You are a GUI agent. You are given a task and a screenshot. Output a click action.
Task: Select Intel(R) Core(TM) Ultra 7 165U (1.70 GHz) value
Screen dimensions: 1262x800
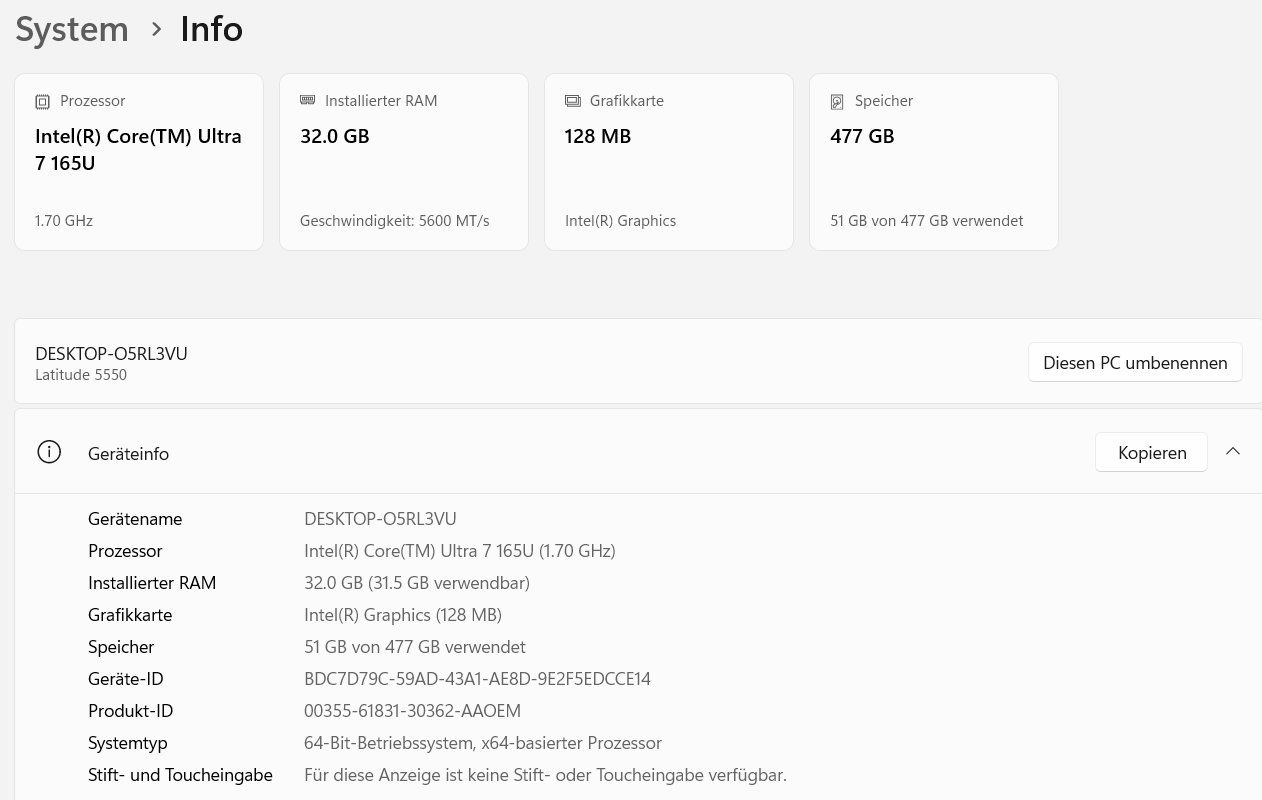click(460, 551)
